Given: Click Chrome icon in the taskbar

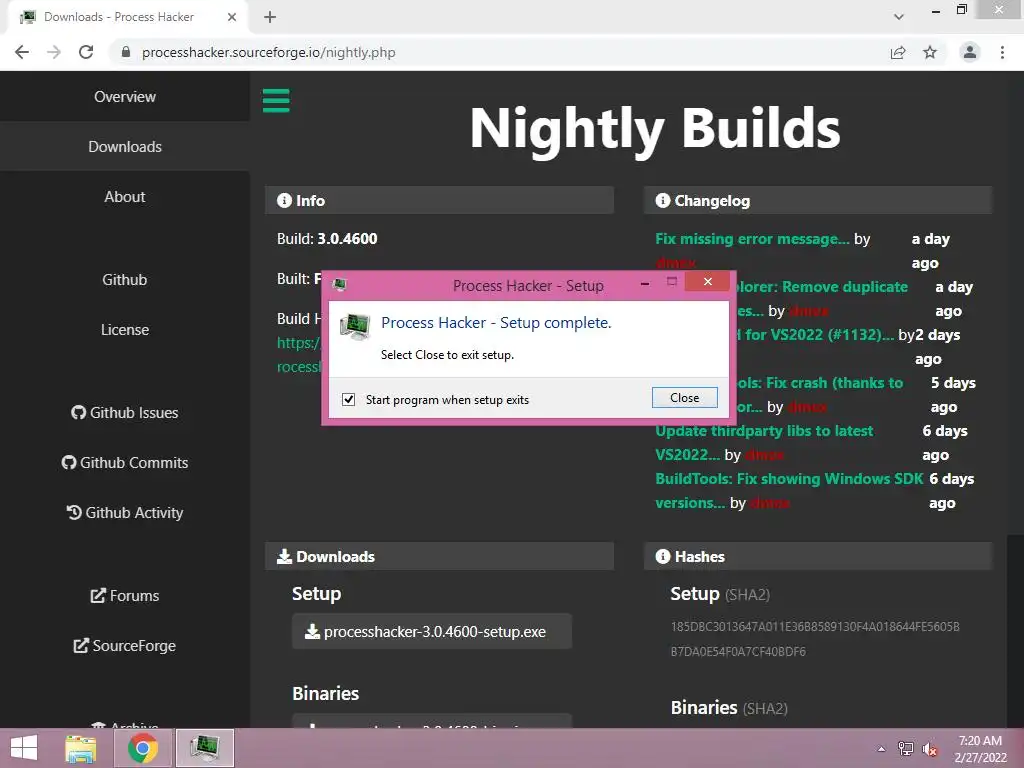Looking at the screenshot, I should point(142,748).
